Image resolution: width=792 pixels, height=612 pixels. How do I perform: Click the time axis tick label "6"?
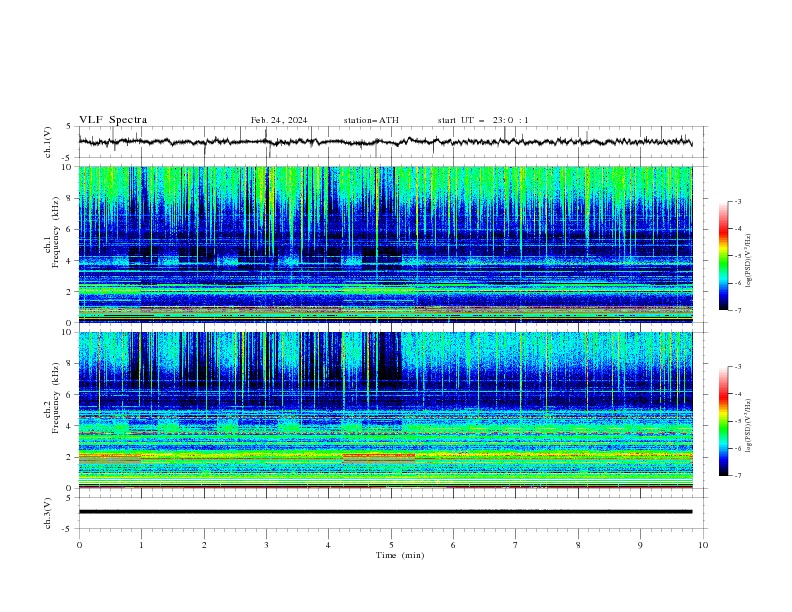(x=453, y=545)
